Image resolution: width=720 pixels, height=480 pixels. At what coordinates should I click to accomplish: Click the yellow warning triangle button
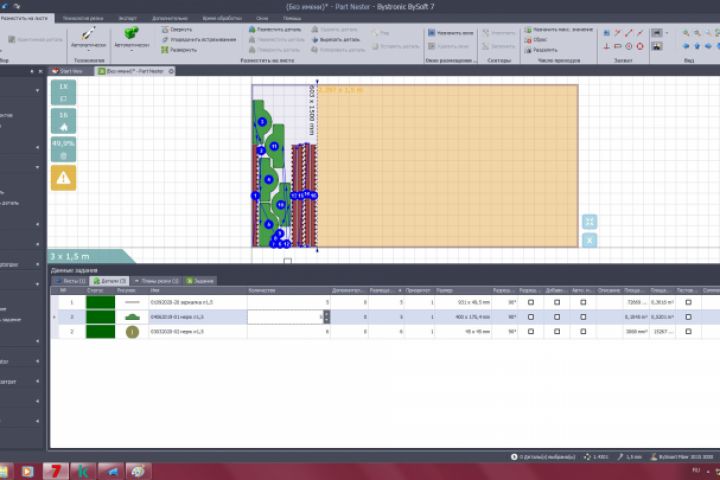click(x=63, y=178)
